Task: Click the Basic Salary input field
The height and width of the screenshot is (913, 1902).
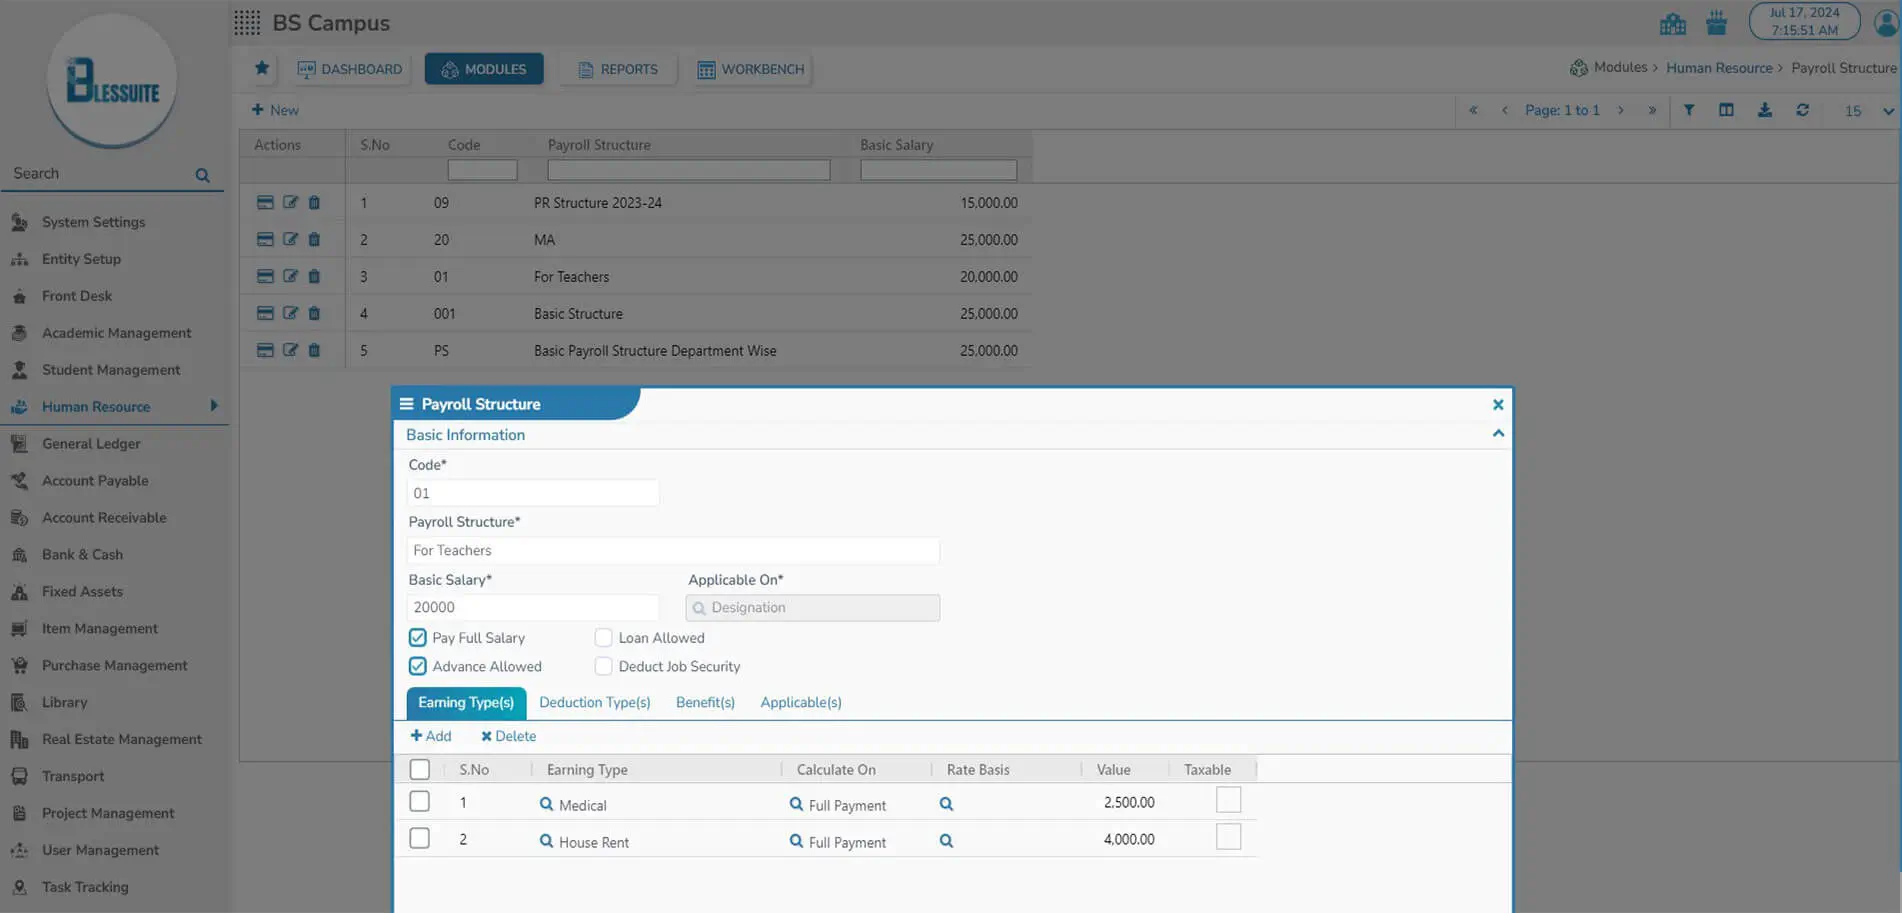Action: point(532,607)
